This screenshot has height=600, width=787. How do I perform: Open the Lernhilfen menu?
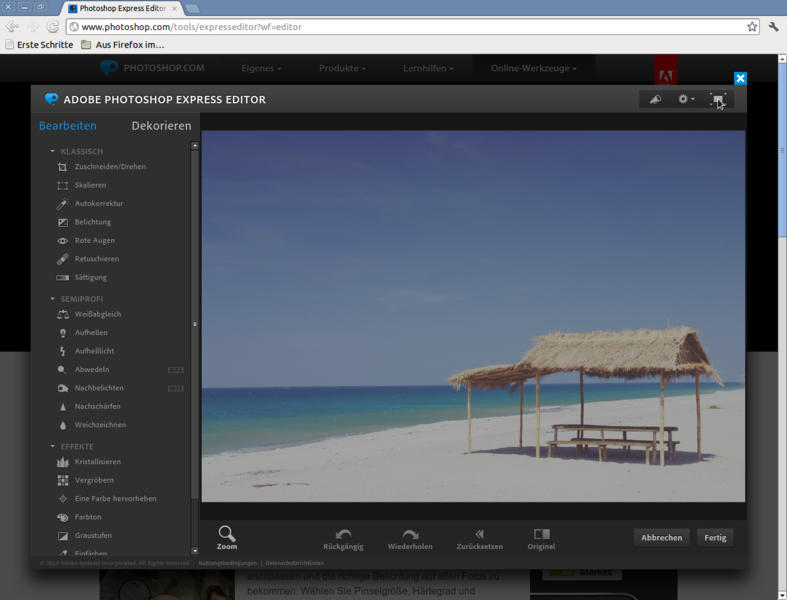(x=428, y=68)
